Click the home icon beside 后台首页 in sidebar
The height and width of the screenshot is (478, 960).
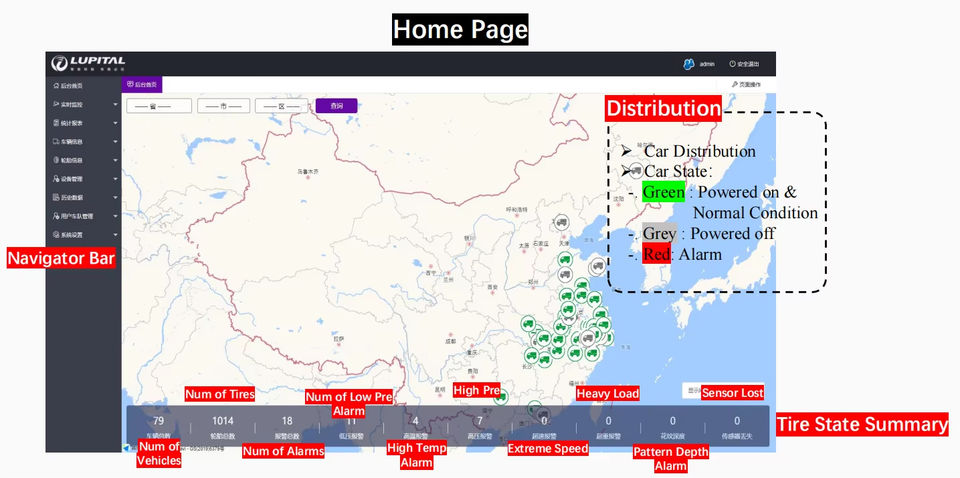coord(56,86)
